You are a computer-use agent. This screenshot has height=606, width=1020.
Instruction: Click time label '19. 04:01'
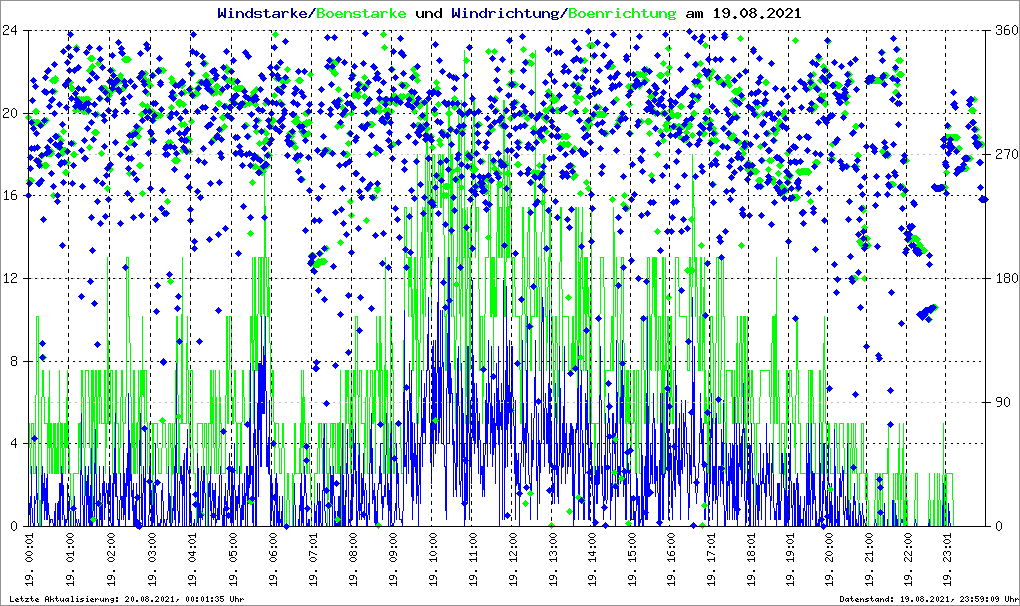[191, 559]
